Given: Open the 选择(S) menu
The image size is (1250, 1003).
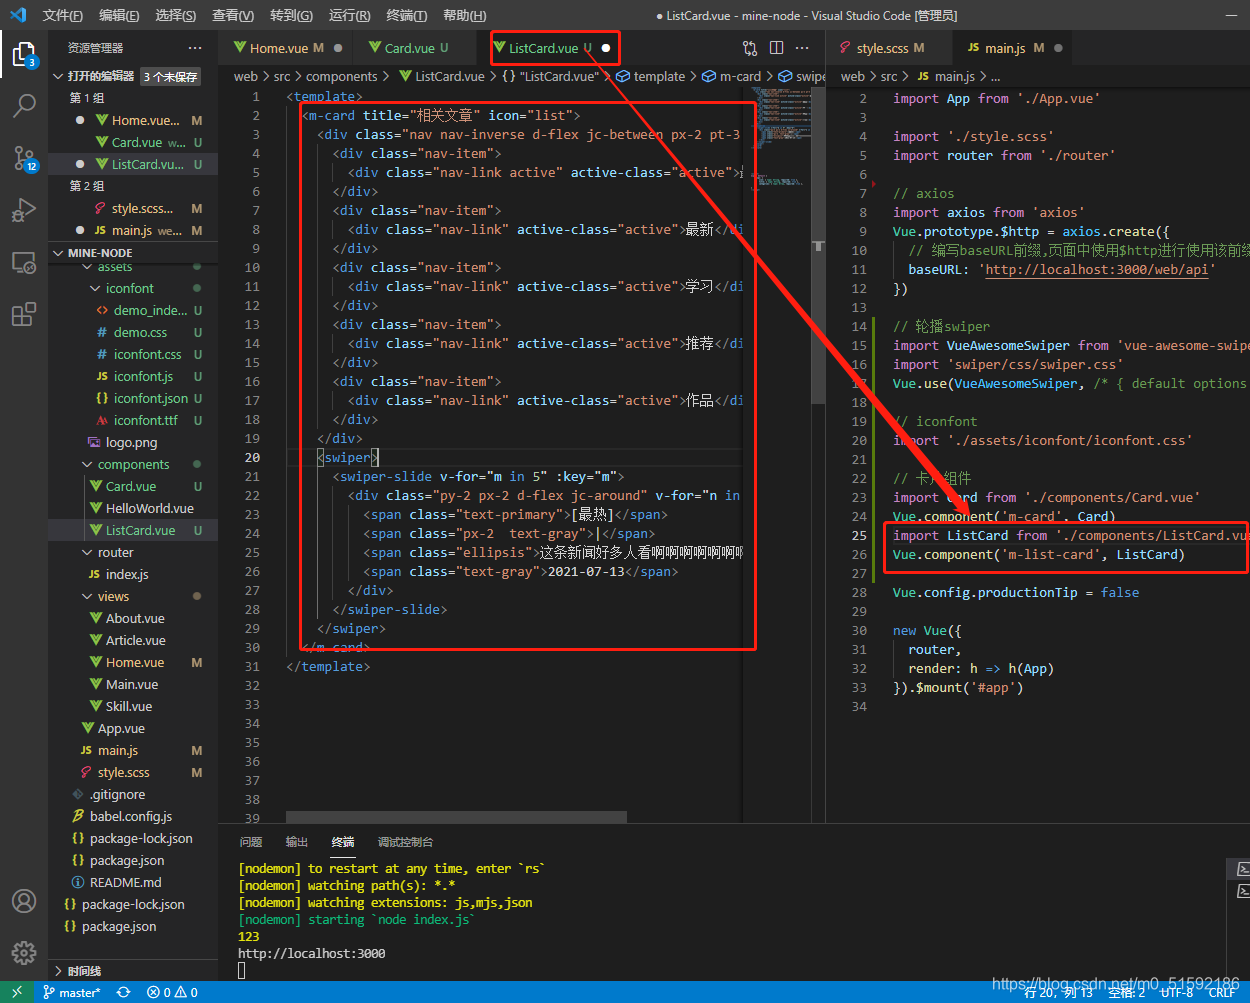Looking at the screenshot, I should (x=176, y=15).
